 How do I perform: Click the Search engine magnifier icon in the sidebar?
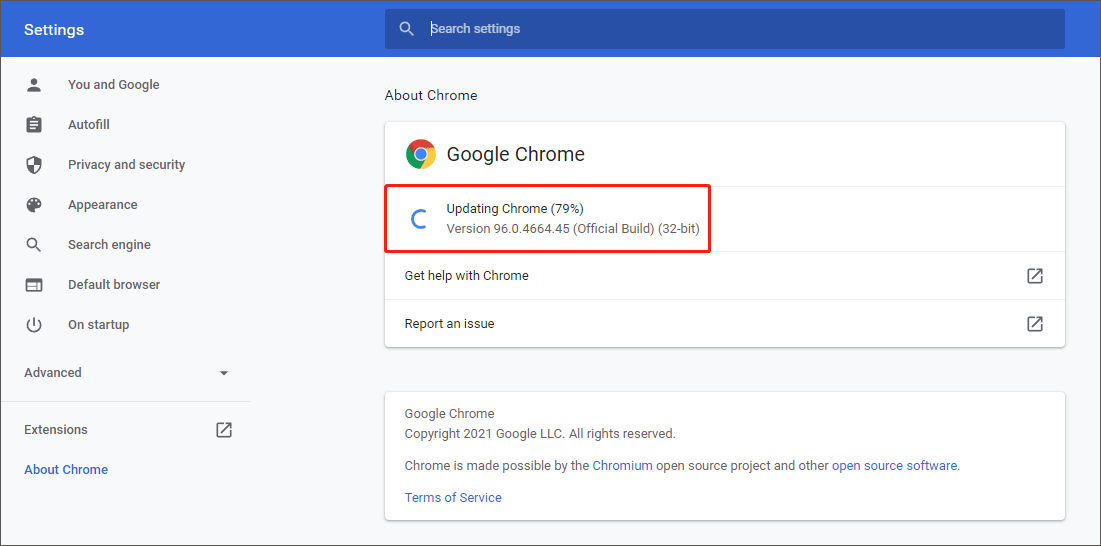[34, 245]
